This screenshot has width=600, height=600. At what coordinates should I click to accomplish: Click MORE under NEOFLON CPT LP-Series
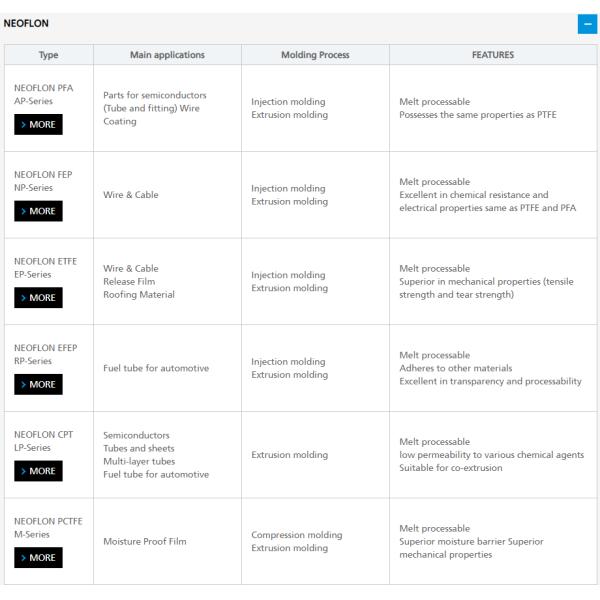coord(38,471)
